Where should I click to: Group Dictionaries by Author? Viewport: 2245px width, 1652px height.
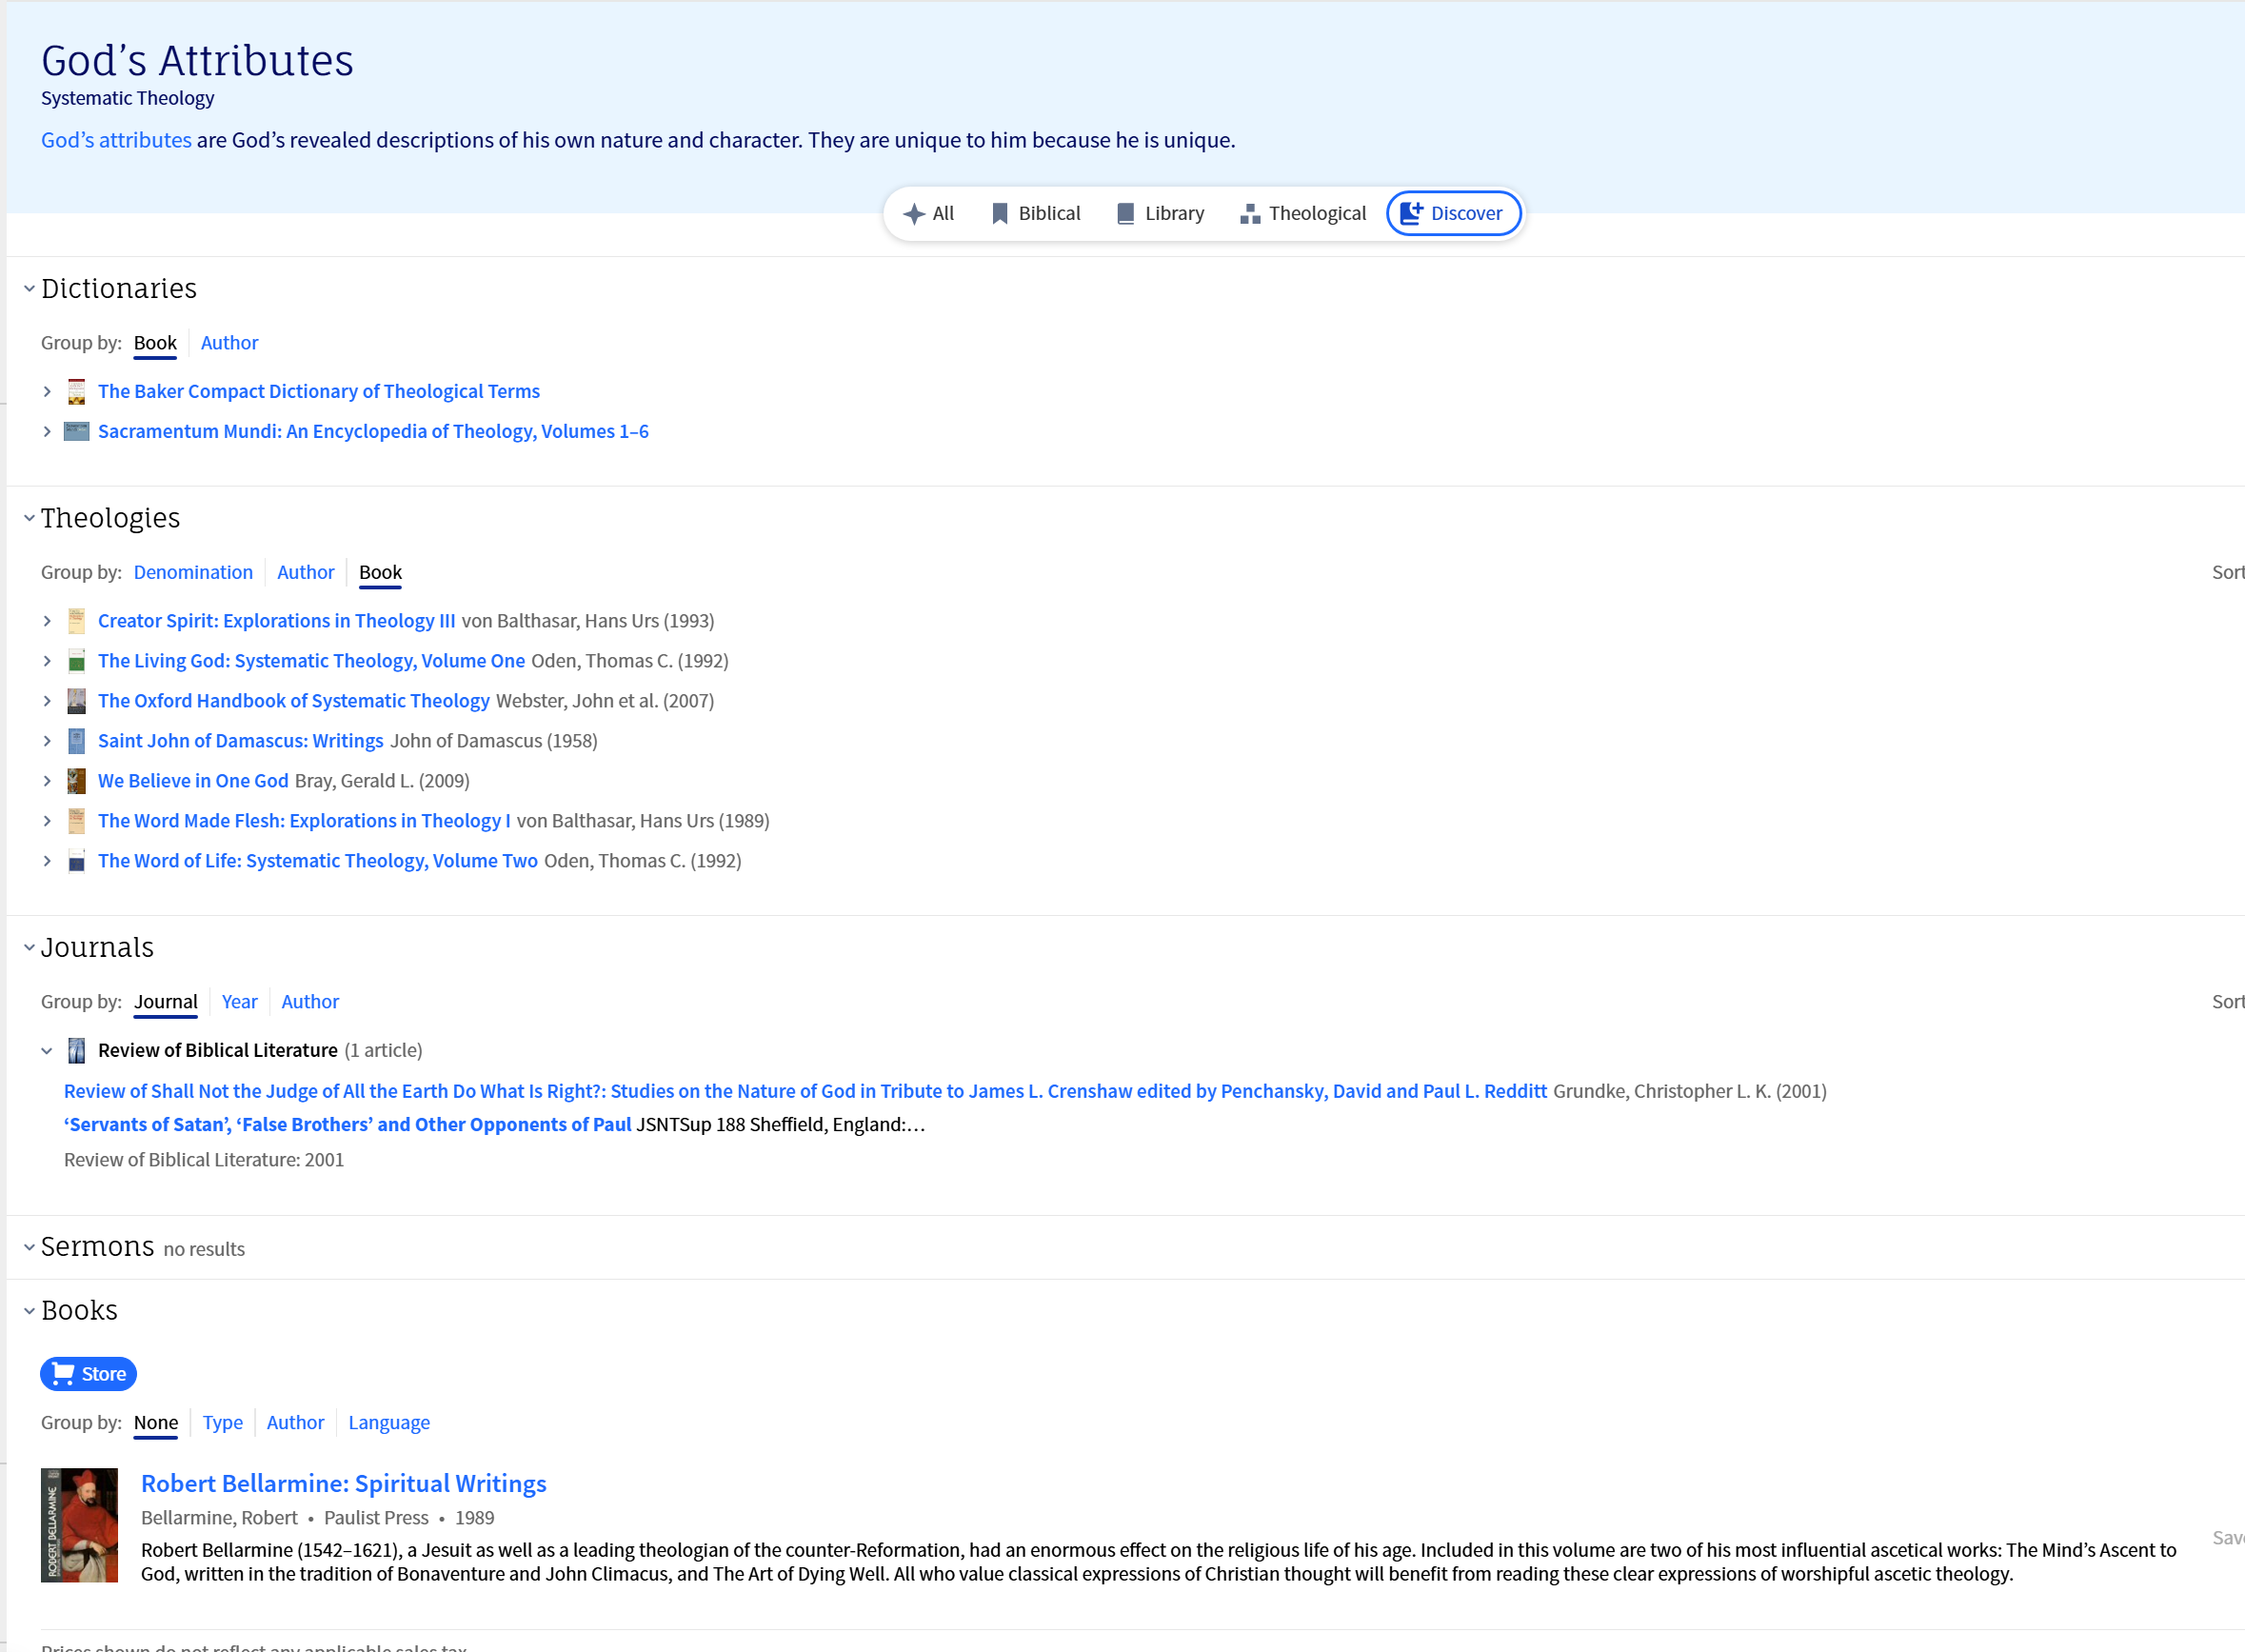point(229,342)
